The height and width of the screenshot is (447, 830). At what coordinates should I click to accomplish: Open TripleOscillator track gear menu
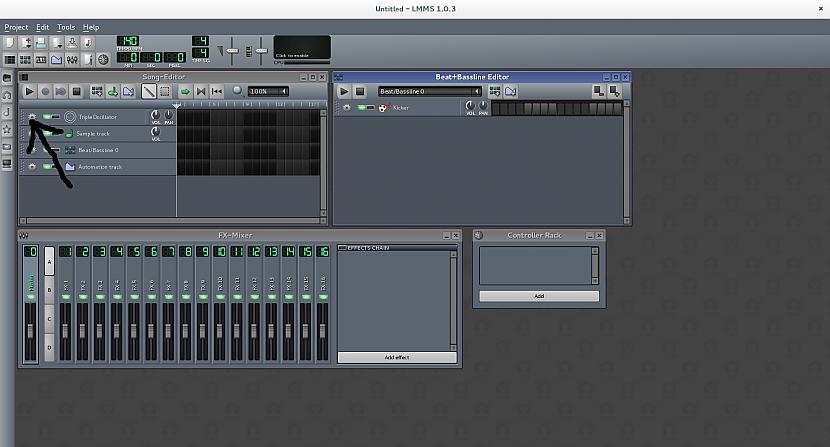(x=32, y=117)
